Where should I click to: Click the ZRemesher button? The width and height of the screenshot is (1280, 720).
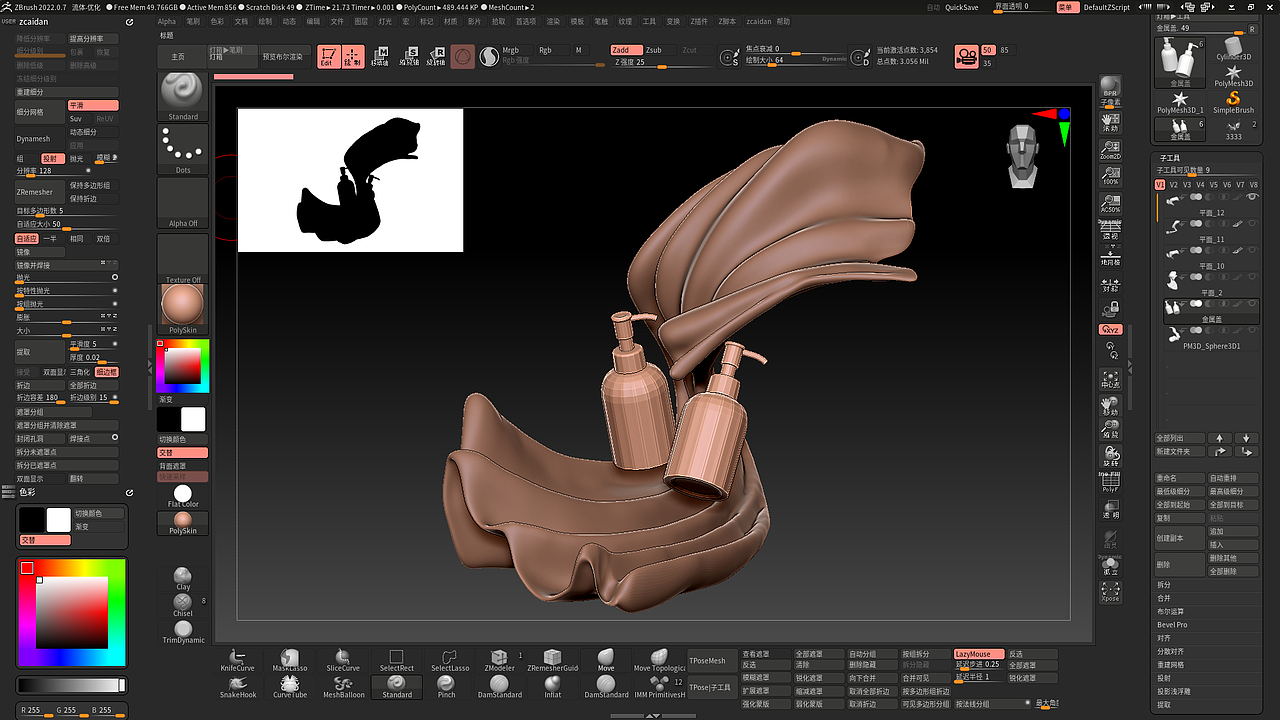tap(39, 191)
